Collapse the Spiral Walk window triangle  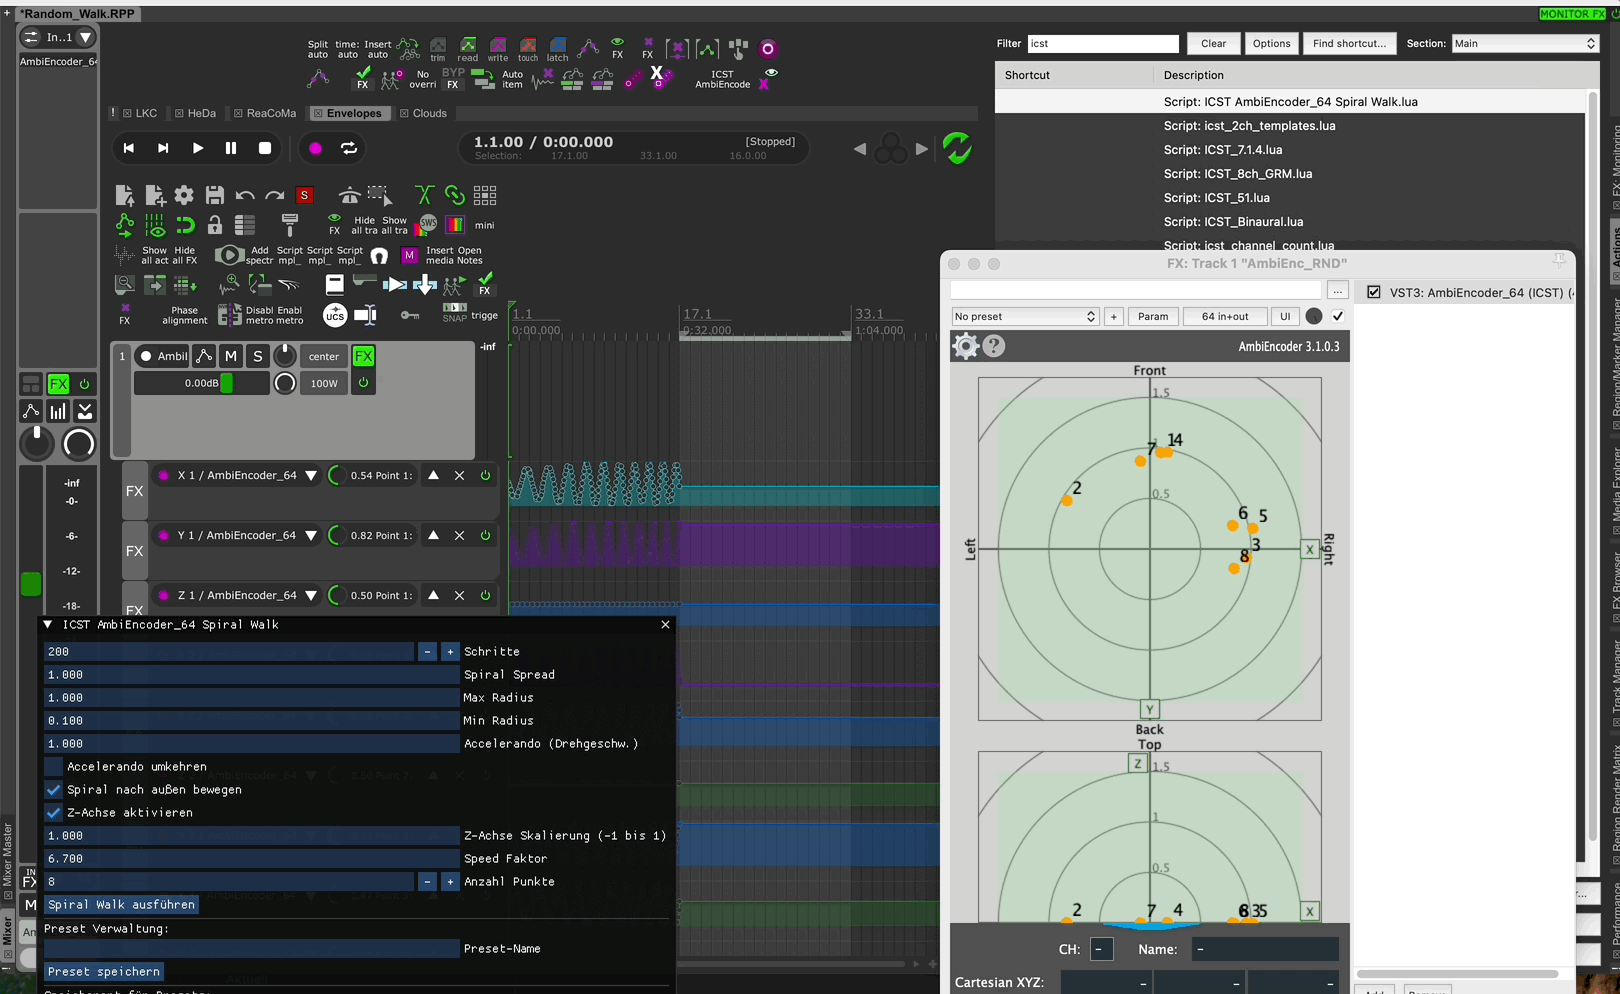[x=48, y=624]
